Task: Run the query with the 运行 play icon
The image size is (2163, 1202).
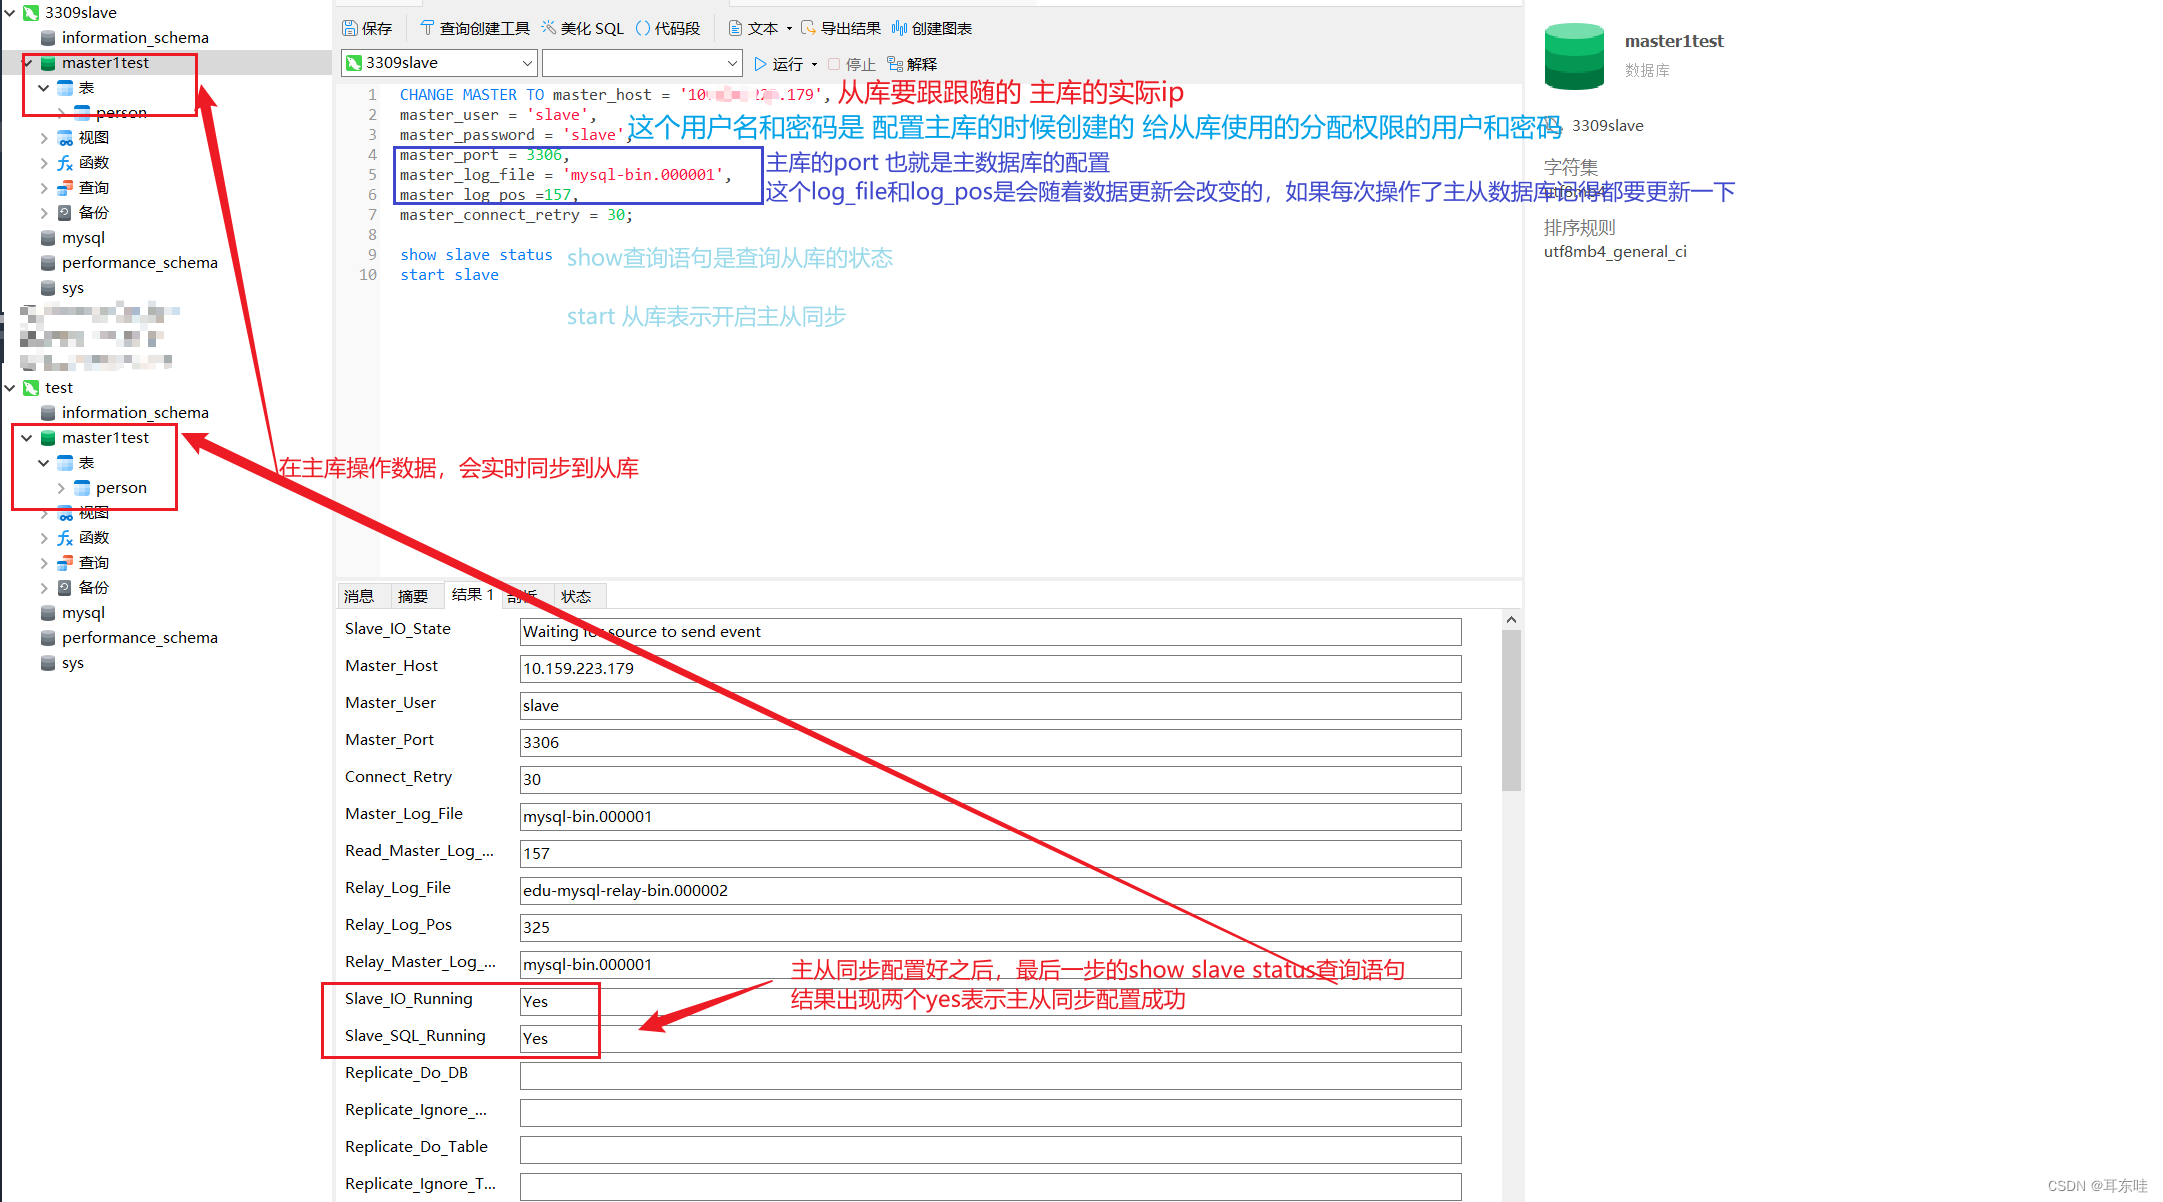Action: 760,64
